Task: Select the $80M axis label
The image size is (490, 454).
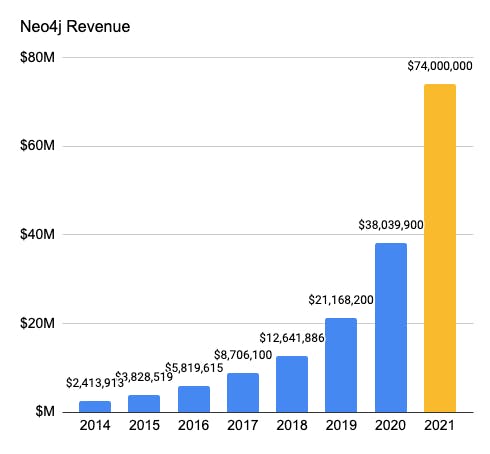Action: pos(37,57)
